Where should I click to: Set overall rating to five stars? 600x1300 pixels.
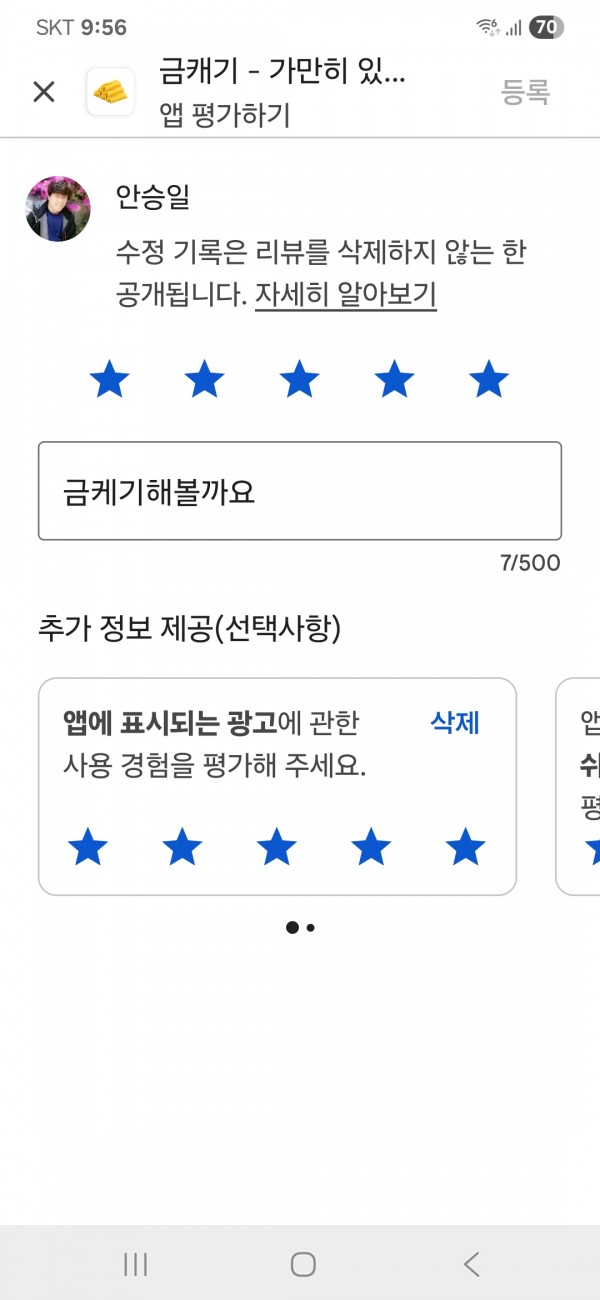point(489,380)
